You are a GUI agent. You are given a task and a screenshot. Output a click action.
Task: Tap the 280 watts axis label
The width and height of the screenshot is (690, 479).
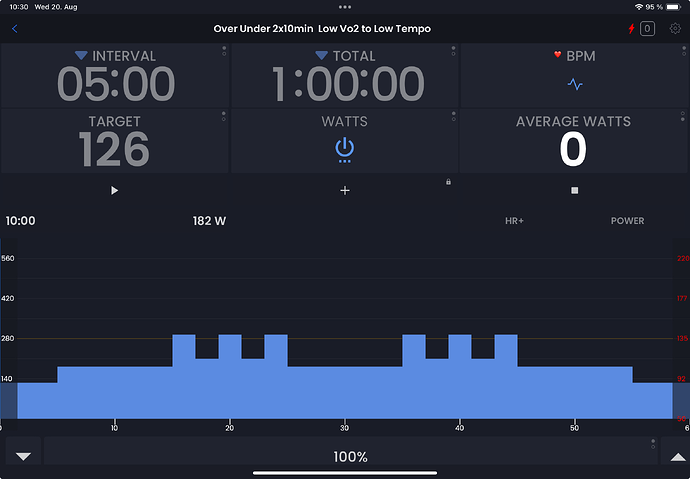pyautogui.click(x=7, y=338)
